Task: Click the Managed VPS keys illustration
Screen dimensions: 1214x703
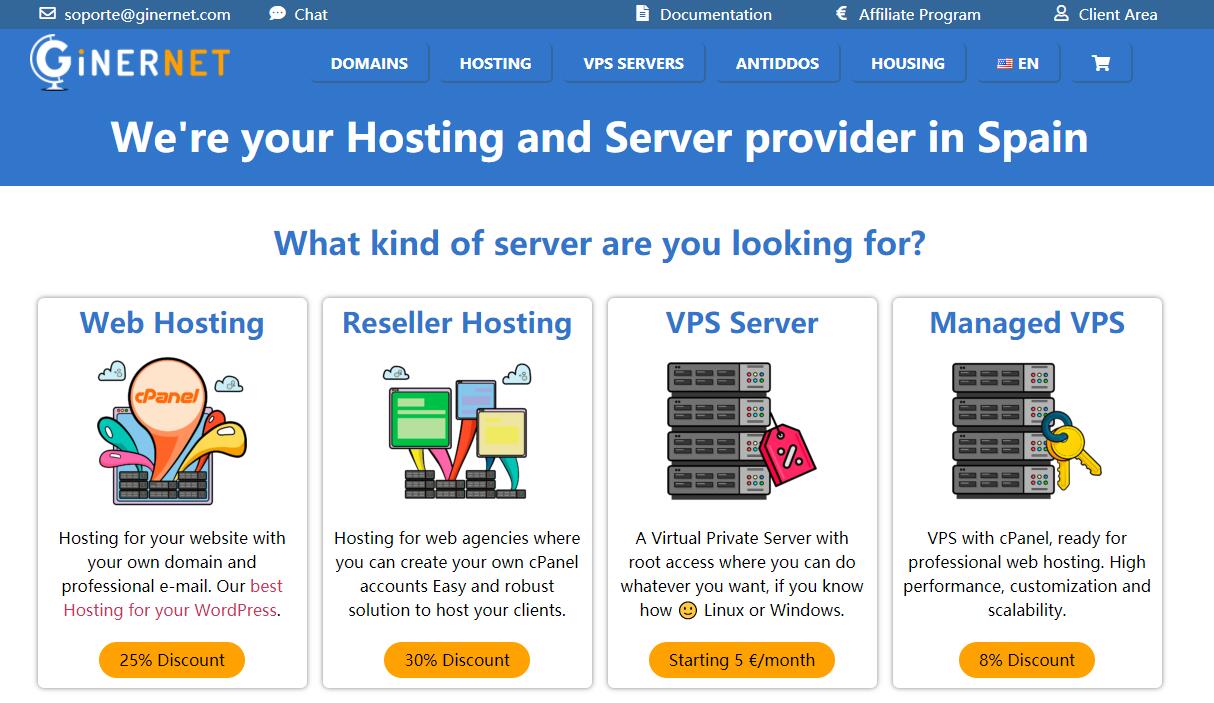Action: tap(1027, 430)
